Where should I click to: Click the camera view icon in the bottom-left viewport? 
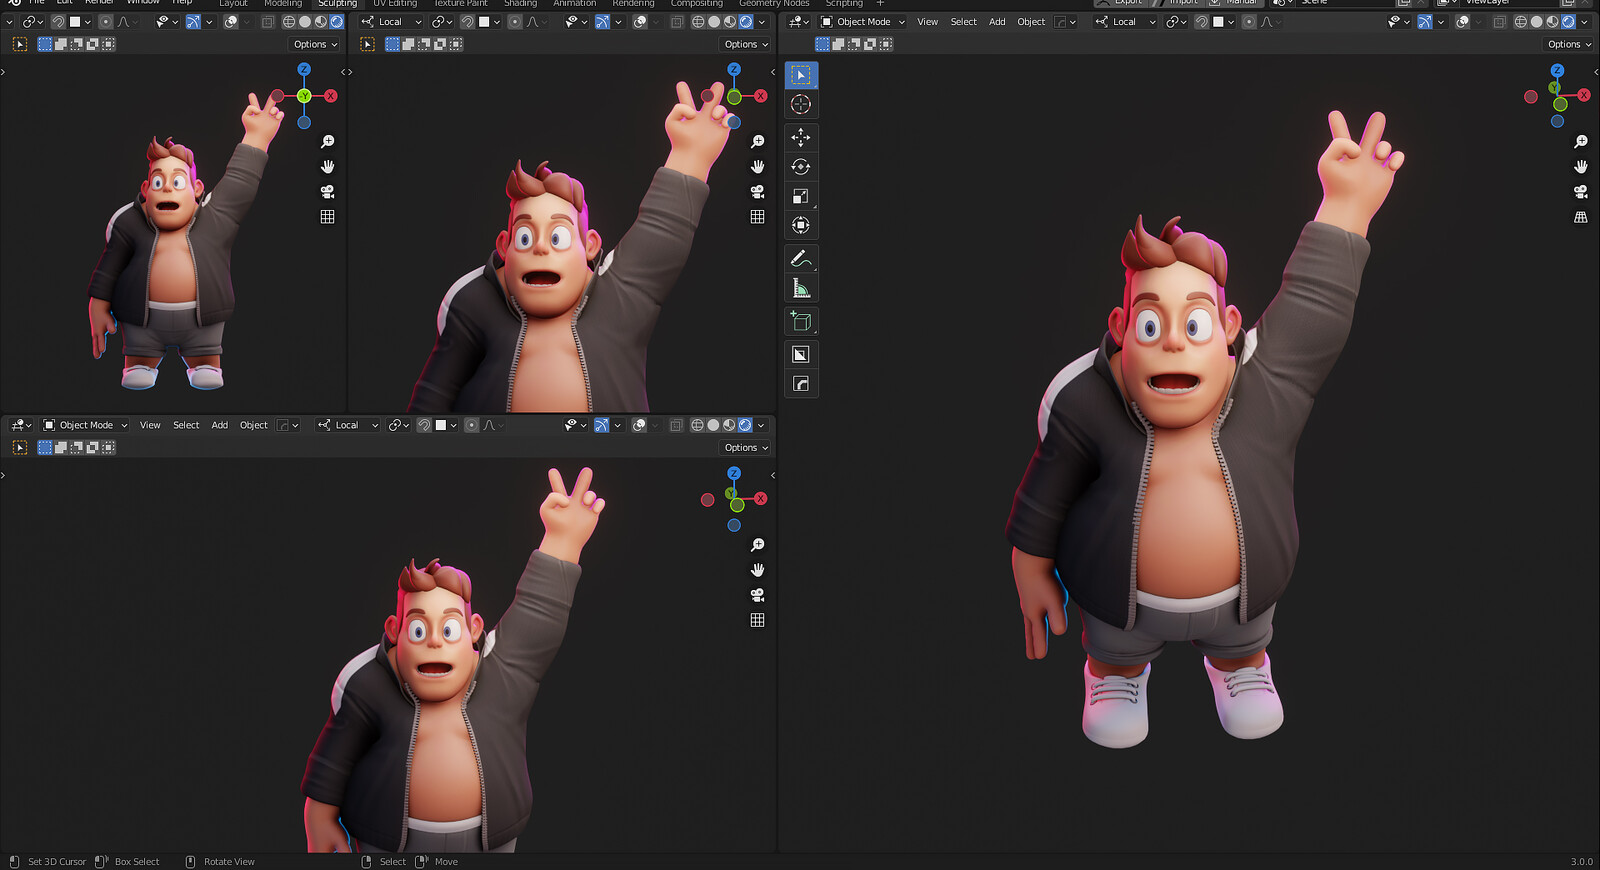tap(758, 595)
